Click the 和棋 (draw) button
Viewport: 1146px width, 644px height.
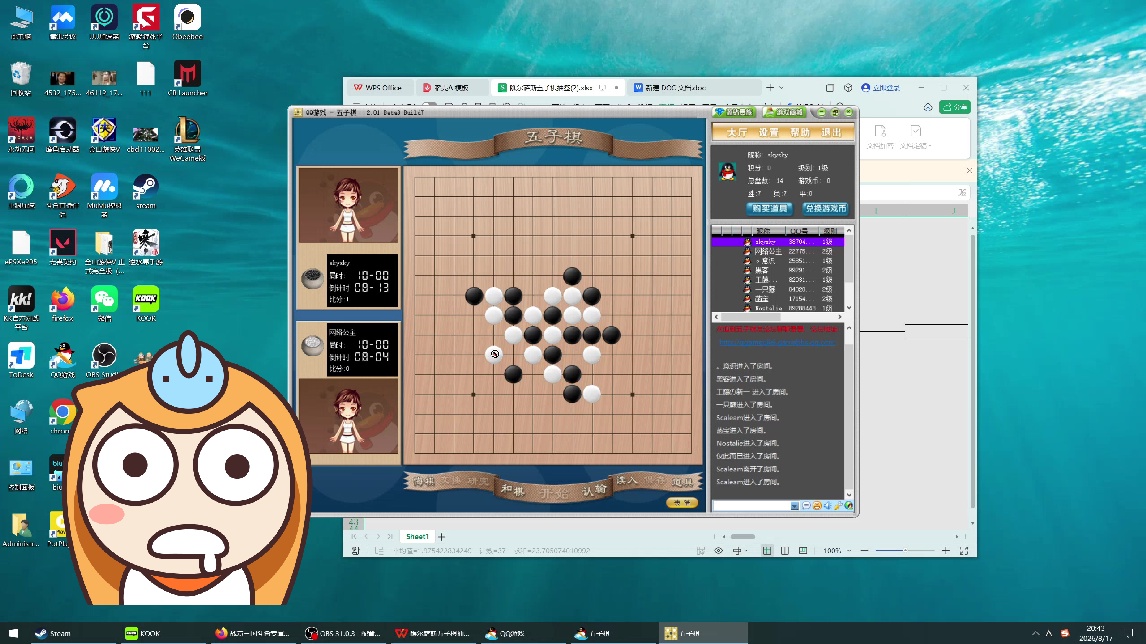click(x=513, y=490)
